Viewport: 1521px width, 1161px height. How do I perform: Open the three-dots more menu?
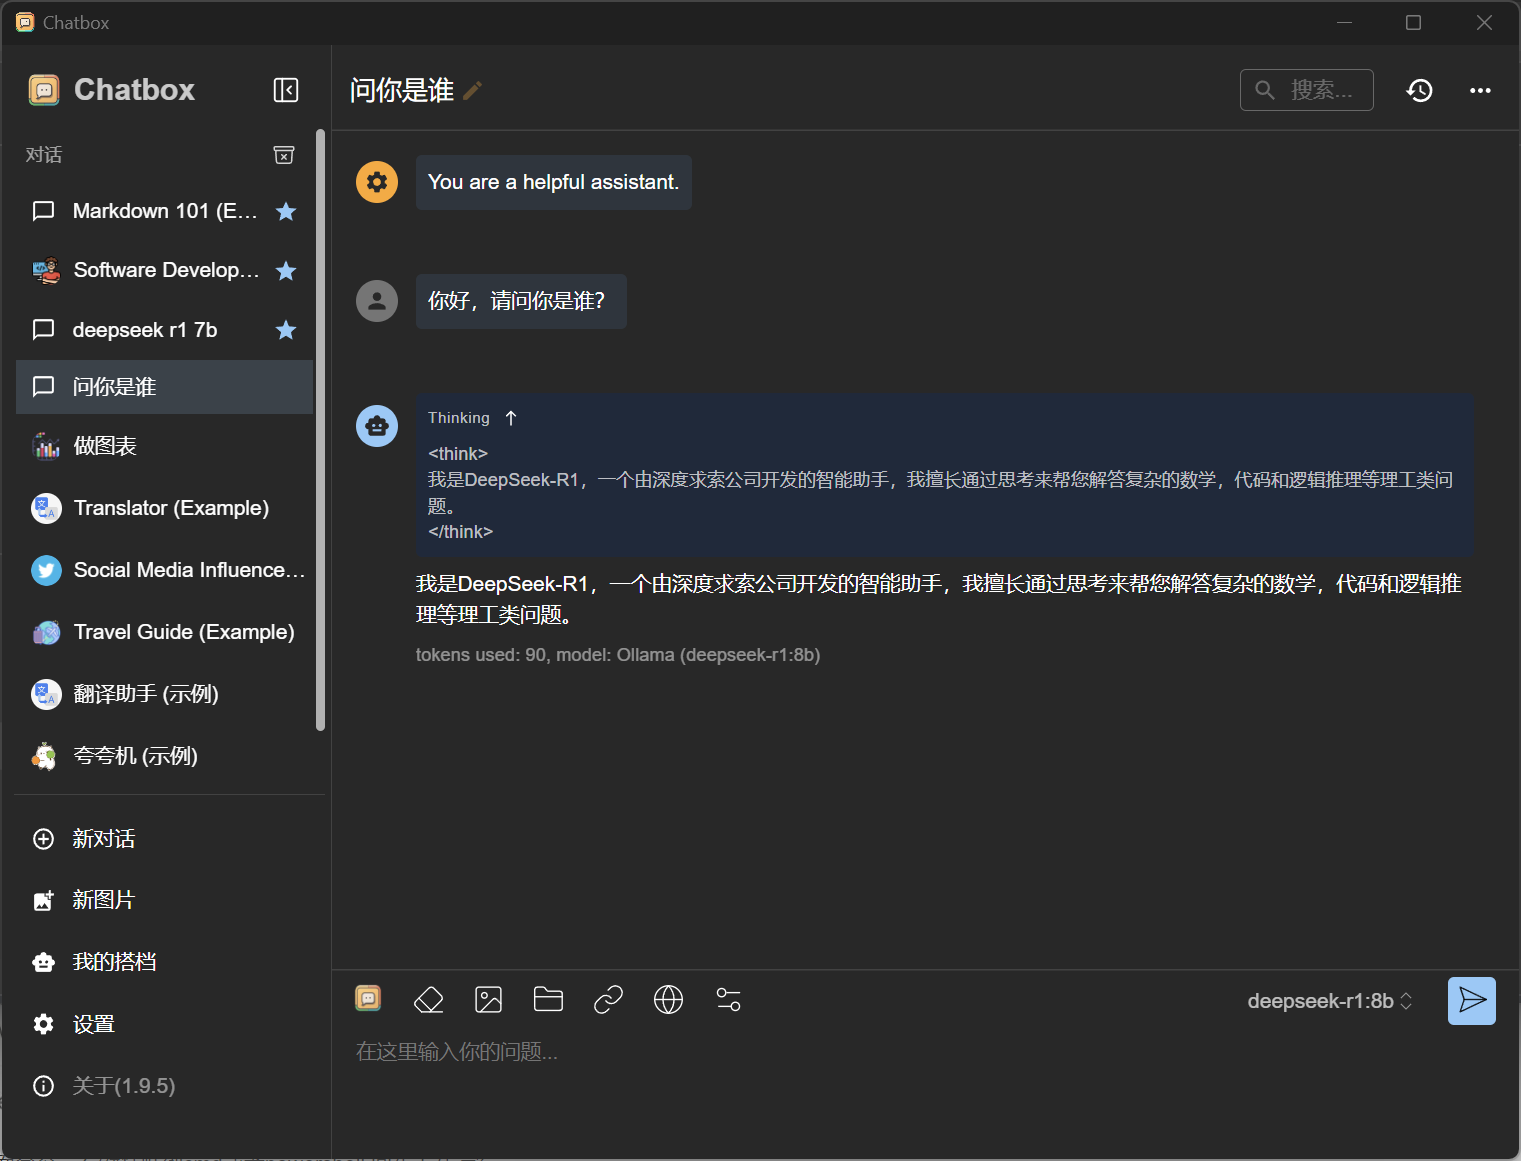coord(1480,91)
